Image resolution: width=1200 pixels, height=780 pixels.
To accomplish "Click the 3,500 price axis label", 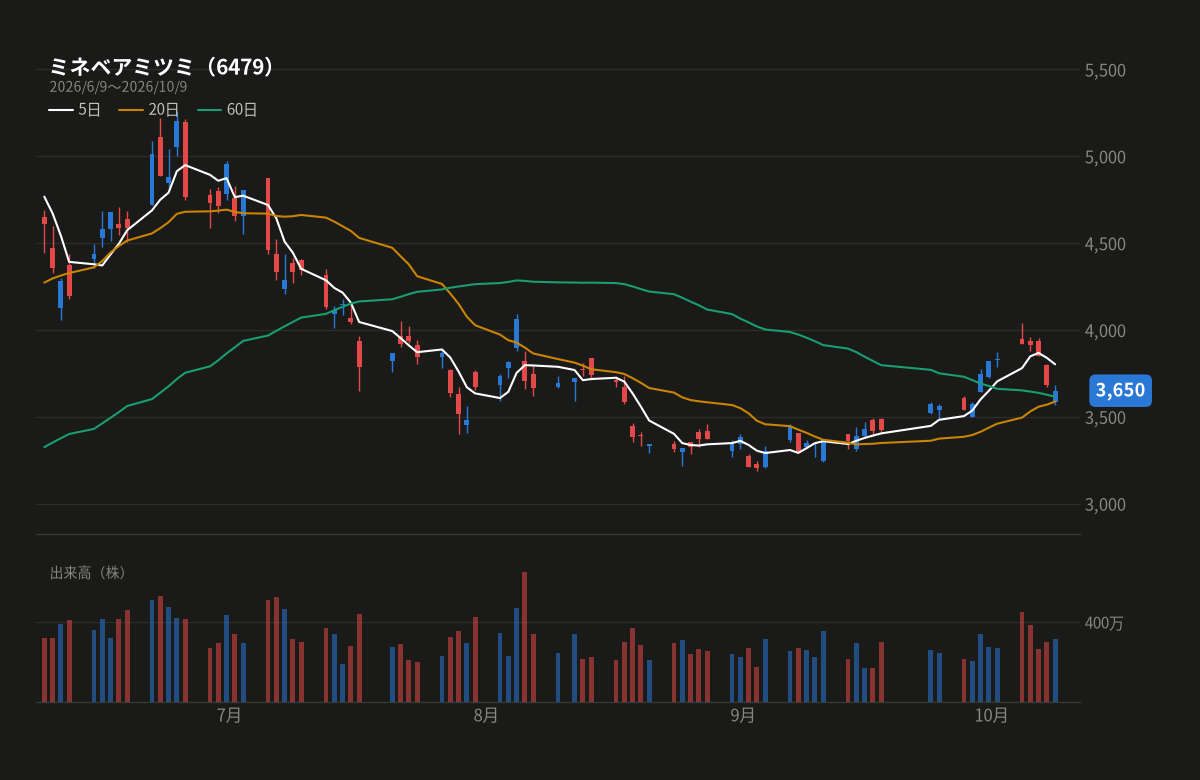I will click(x=1105, y=418).
